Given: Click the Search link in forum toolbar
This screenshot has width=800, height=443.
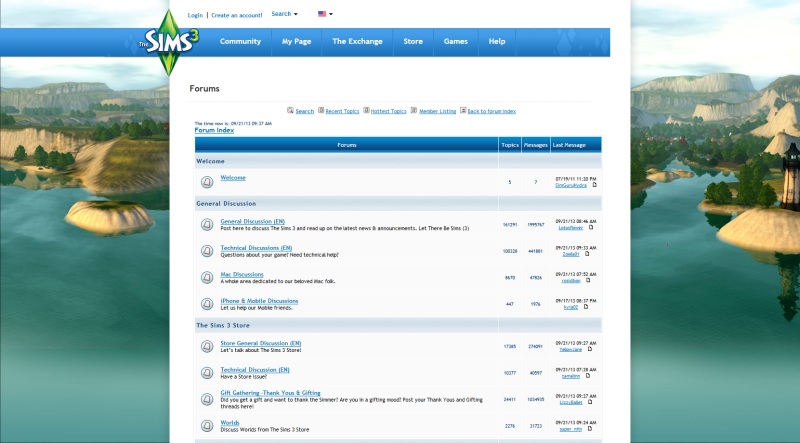Looking at the screenshot, I should [305, 111].
